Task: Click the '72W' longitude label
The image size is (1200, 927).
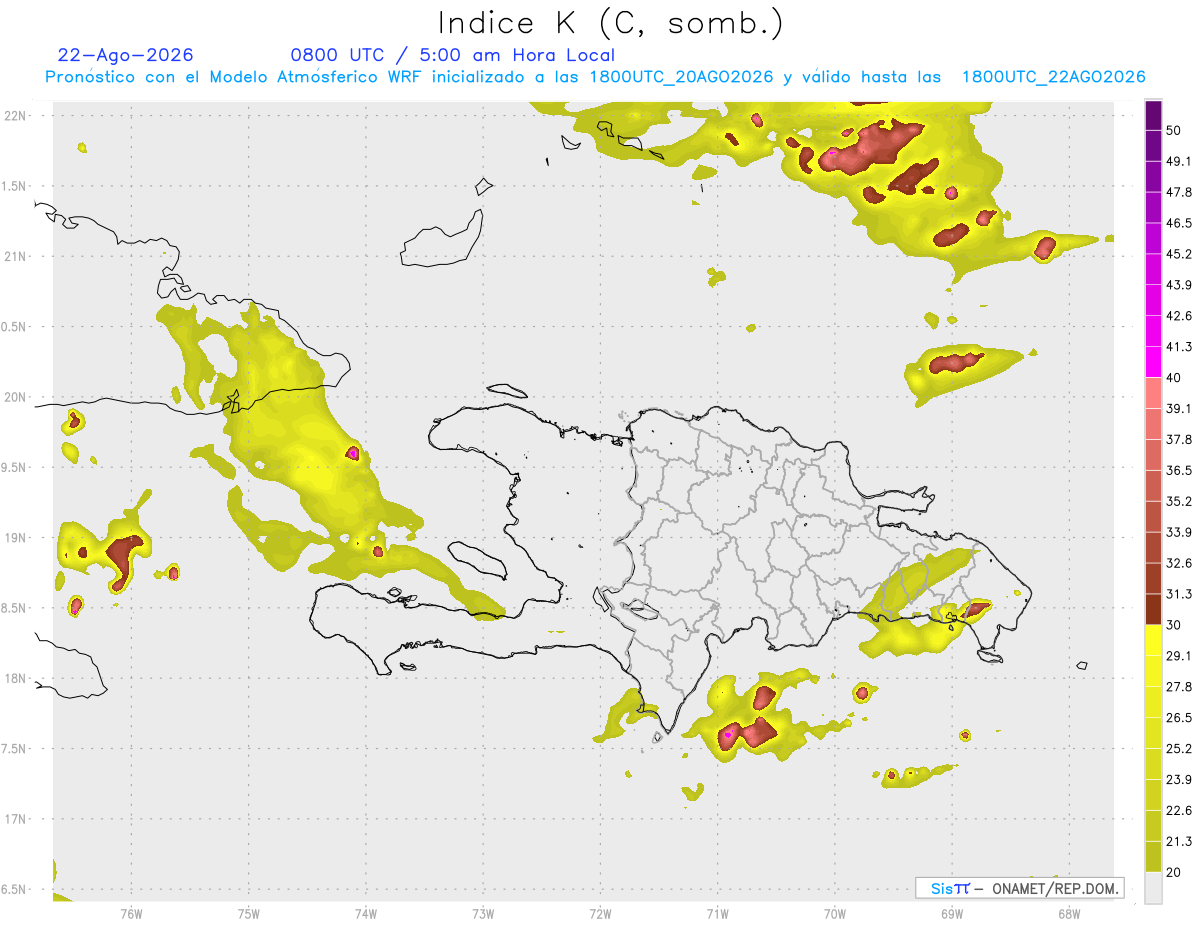Action: (x=600, y=914)
